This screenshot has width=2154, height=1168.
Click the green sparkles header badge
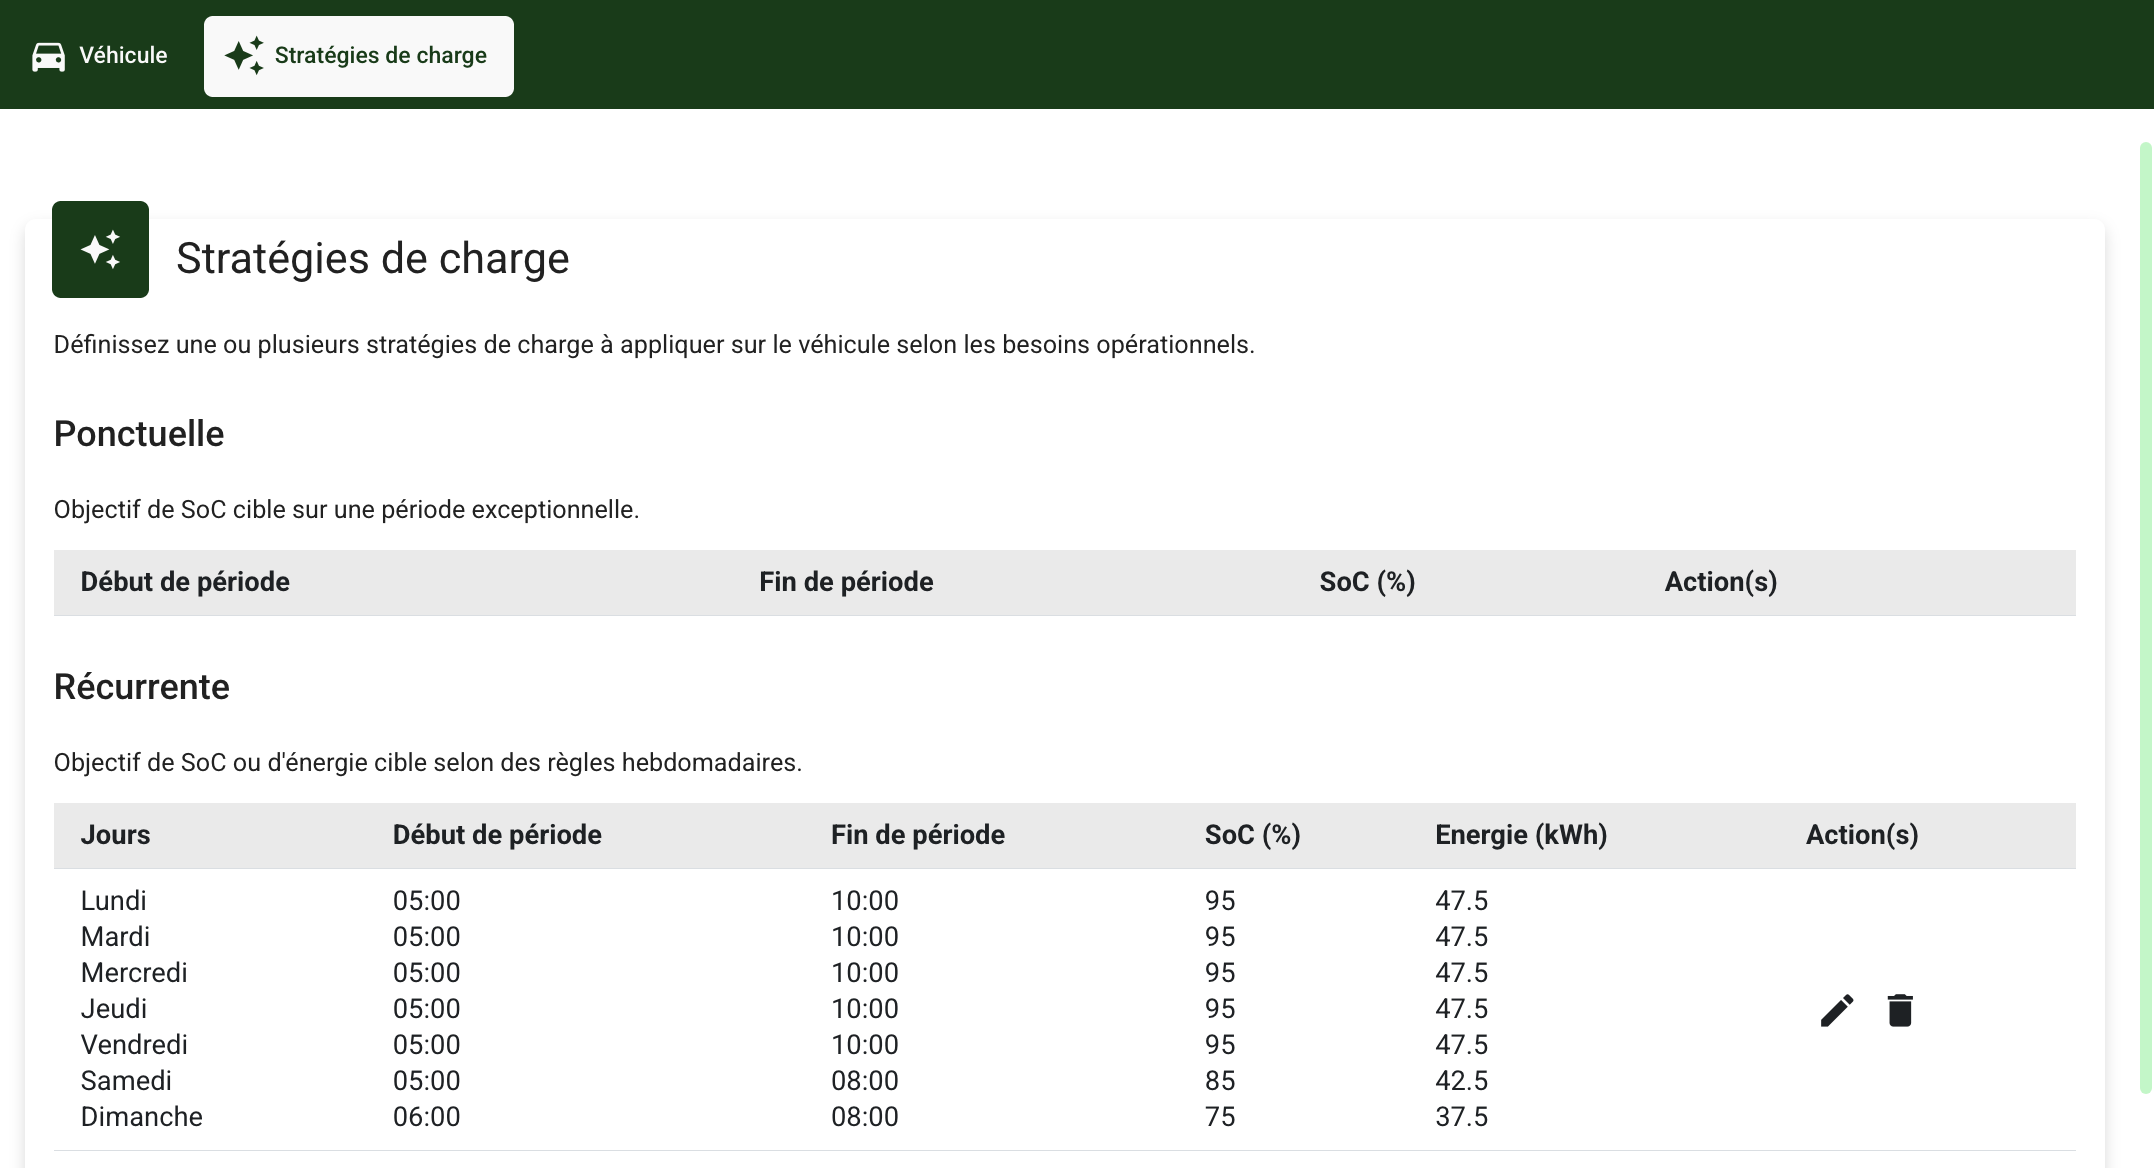coord(100,249)
